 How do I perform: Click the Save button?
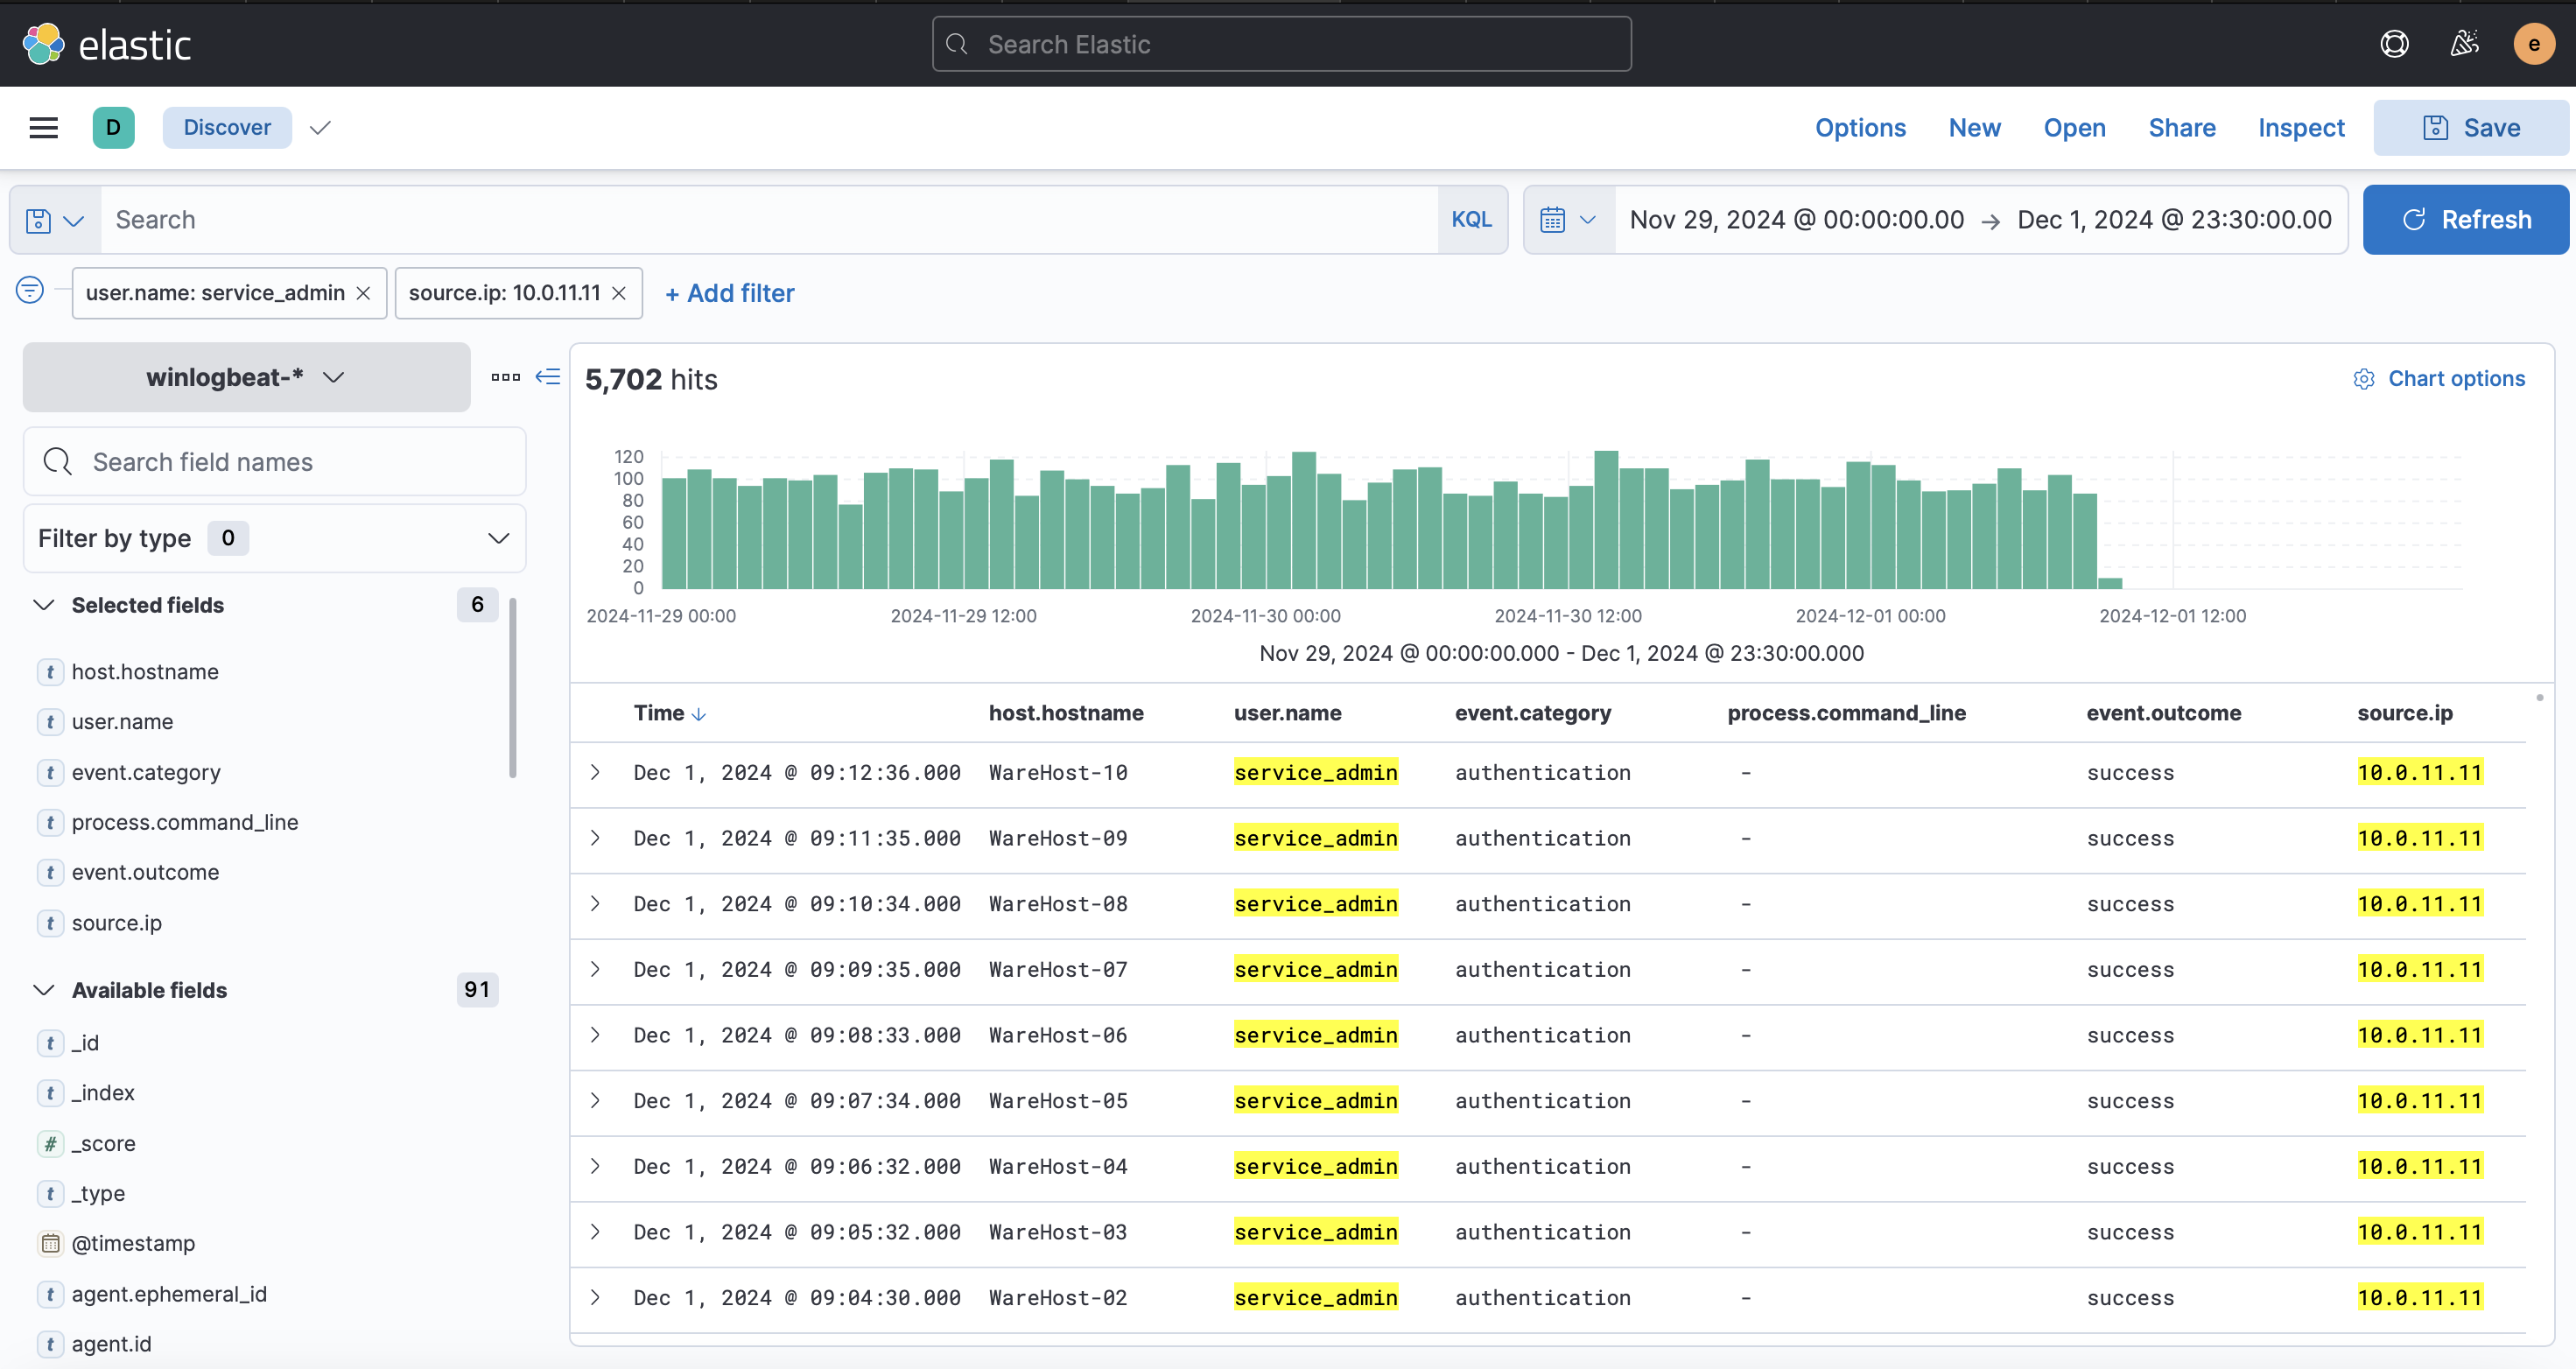2471,128
